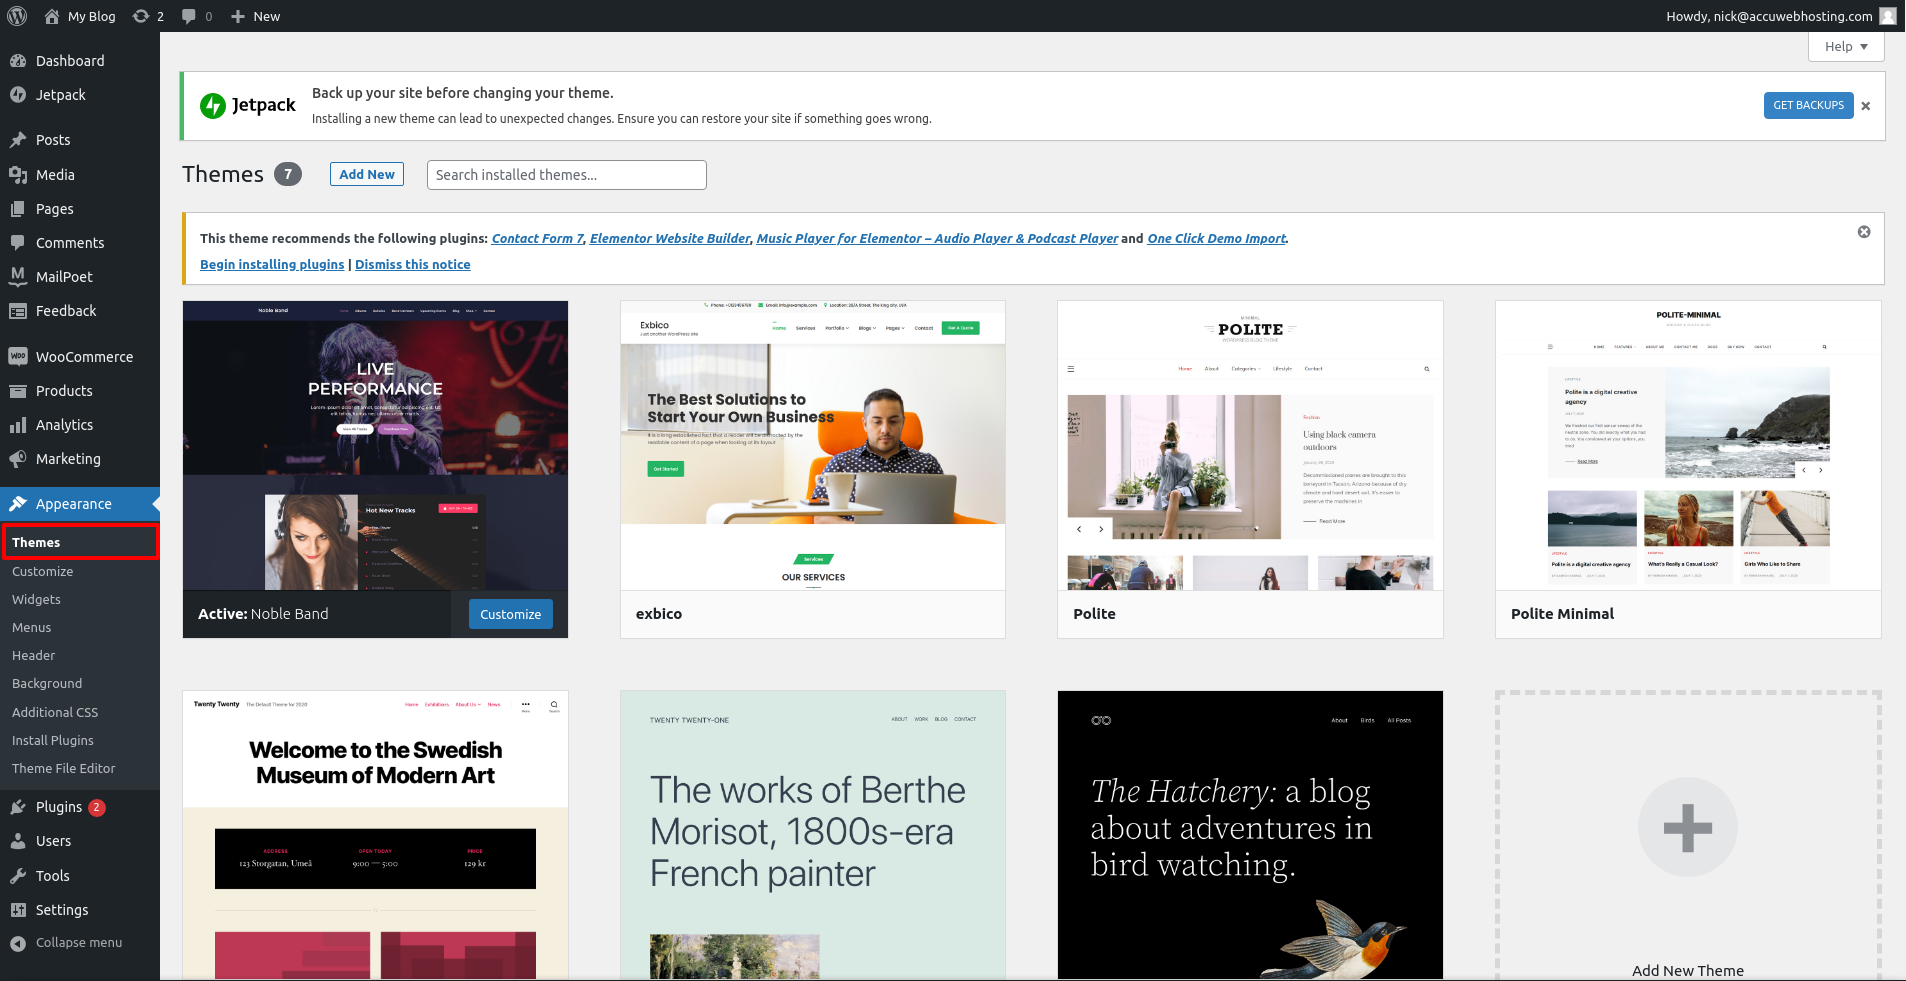
Task: Click the plus icon for Add New Theme
Action: click(1688, 827)
